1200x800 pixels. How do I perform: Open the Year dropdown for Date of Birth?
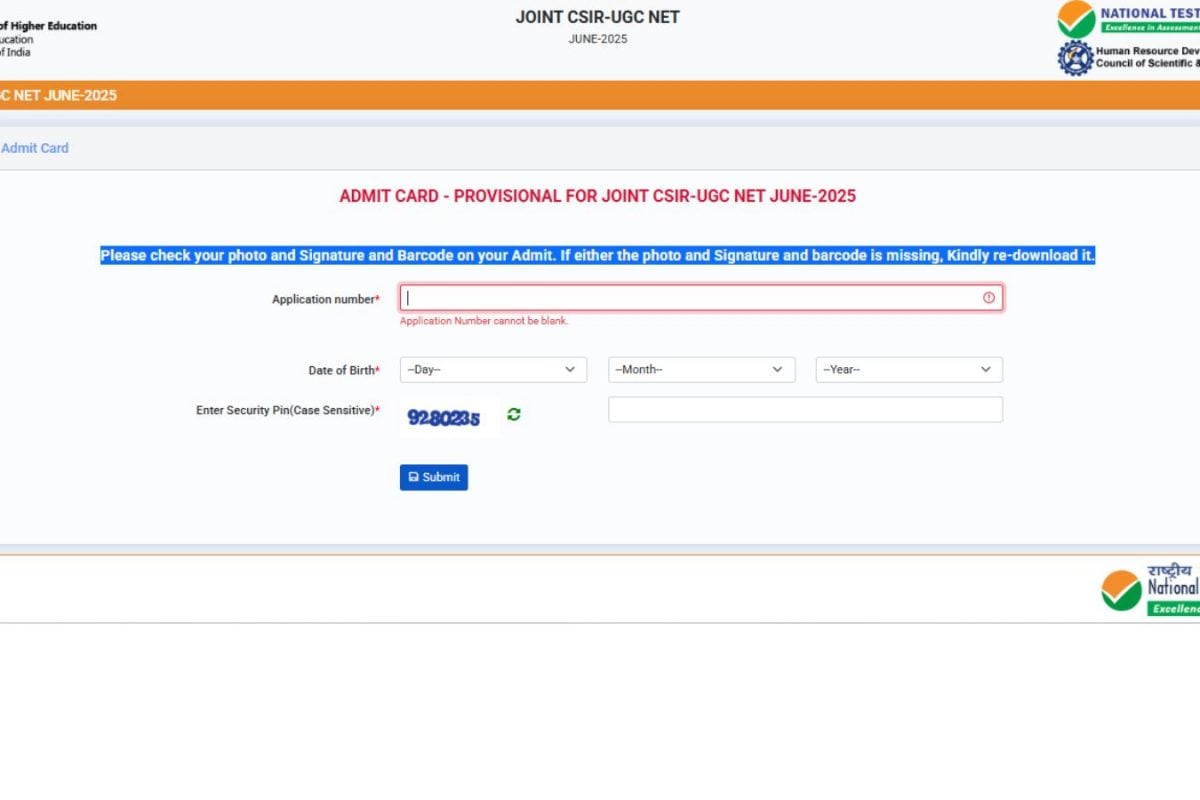coord(909,370)
